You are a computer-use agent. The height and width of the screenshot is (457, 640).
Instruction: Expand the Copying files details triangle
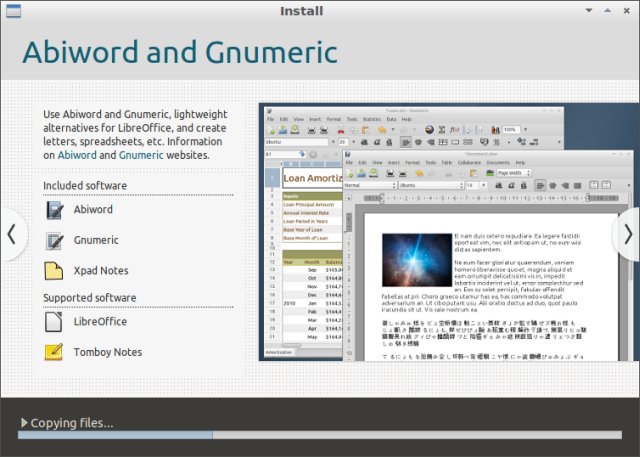[x=24, y=423]
